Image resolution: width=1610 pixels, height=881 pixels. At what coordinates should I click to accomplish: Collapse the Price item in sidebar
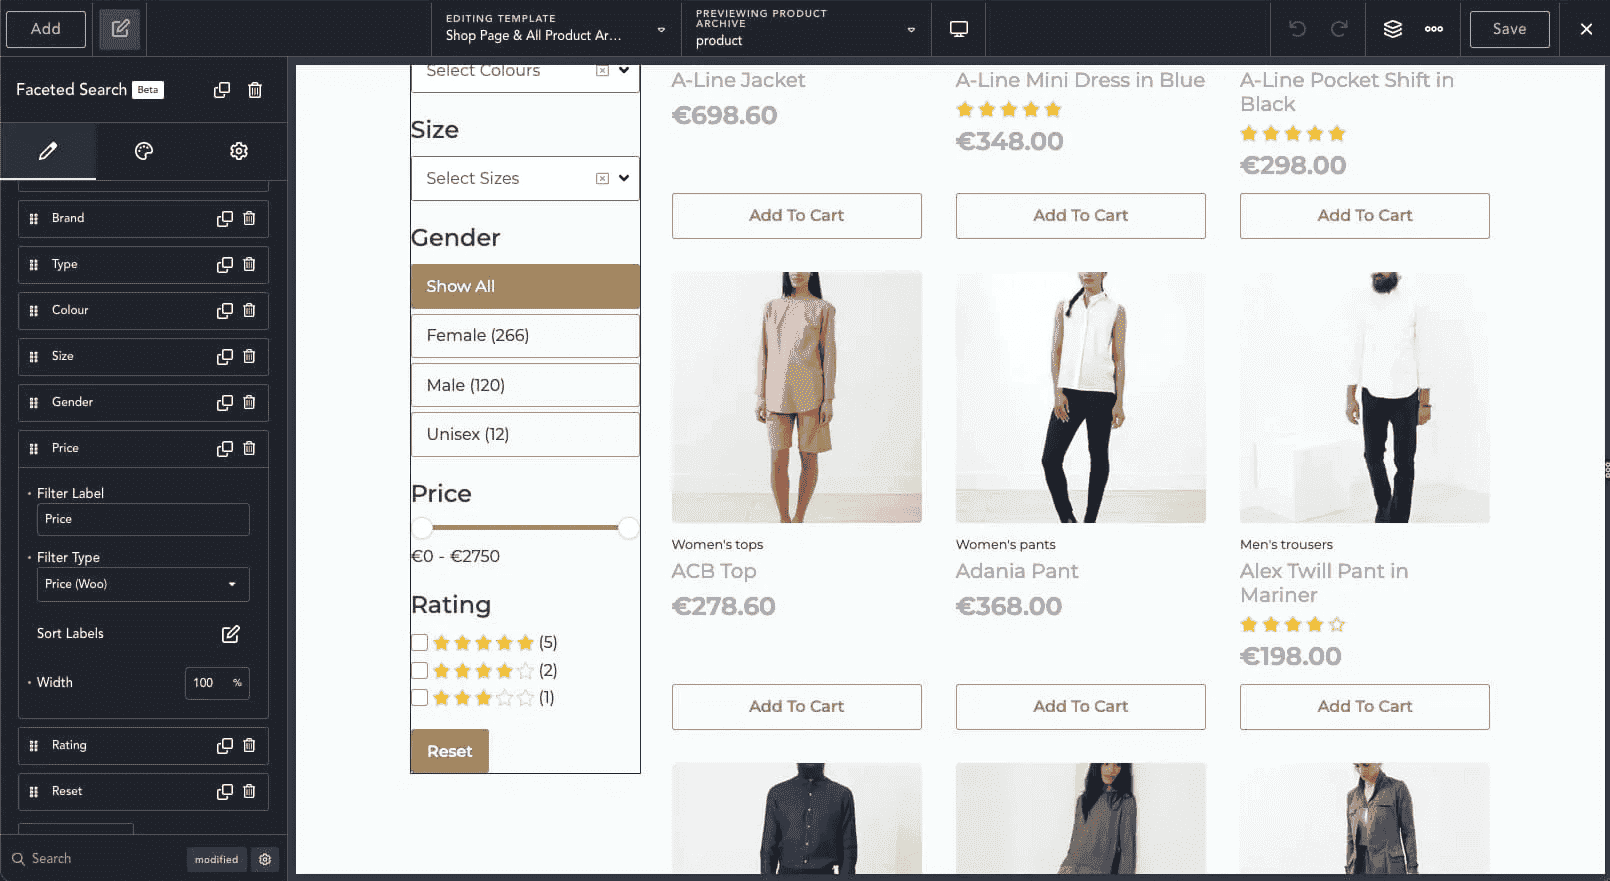143,448
